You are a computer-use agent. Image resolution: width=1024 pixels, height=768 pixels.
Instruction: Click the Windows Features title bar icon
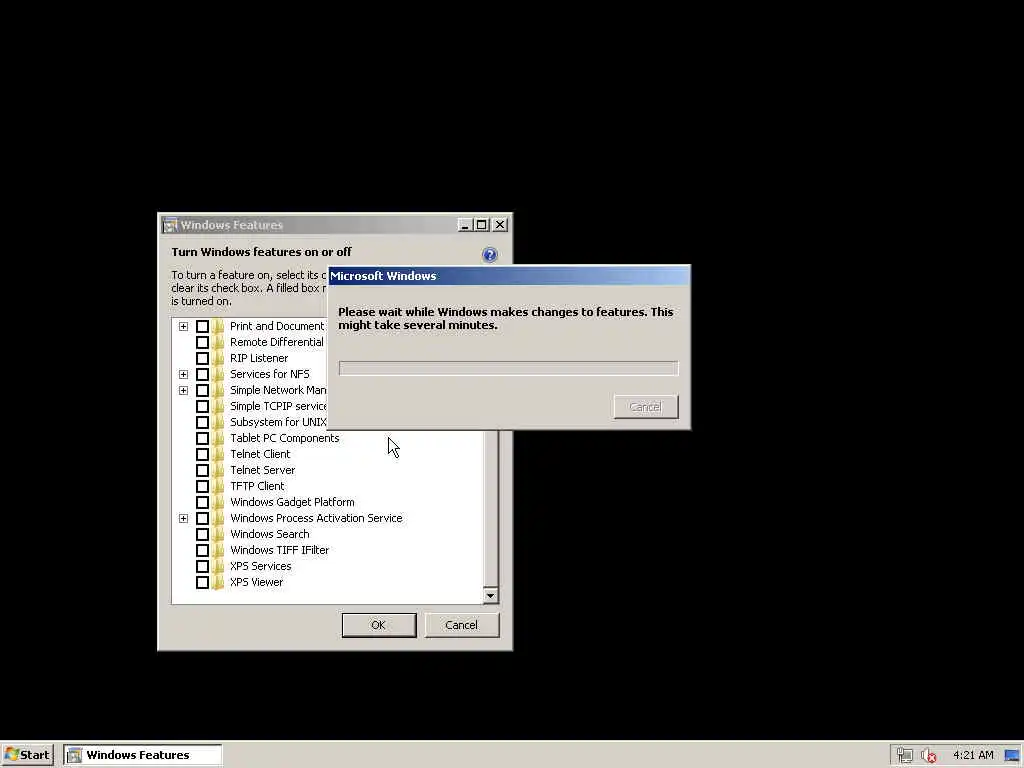(170, 225)
